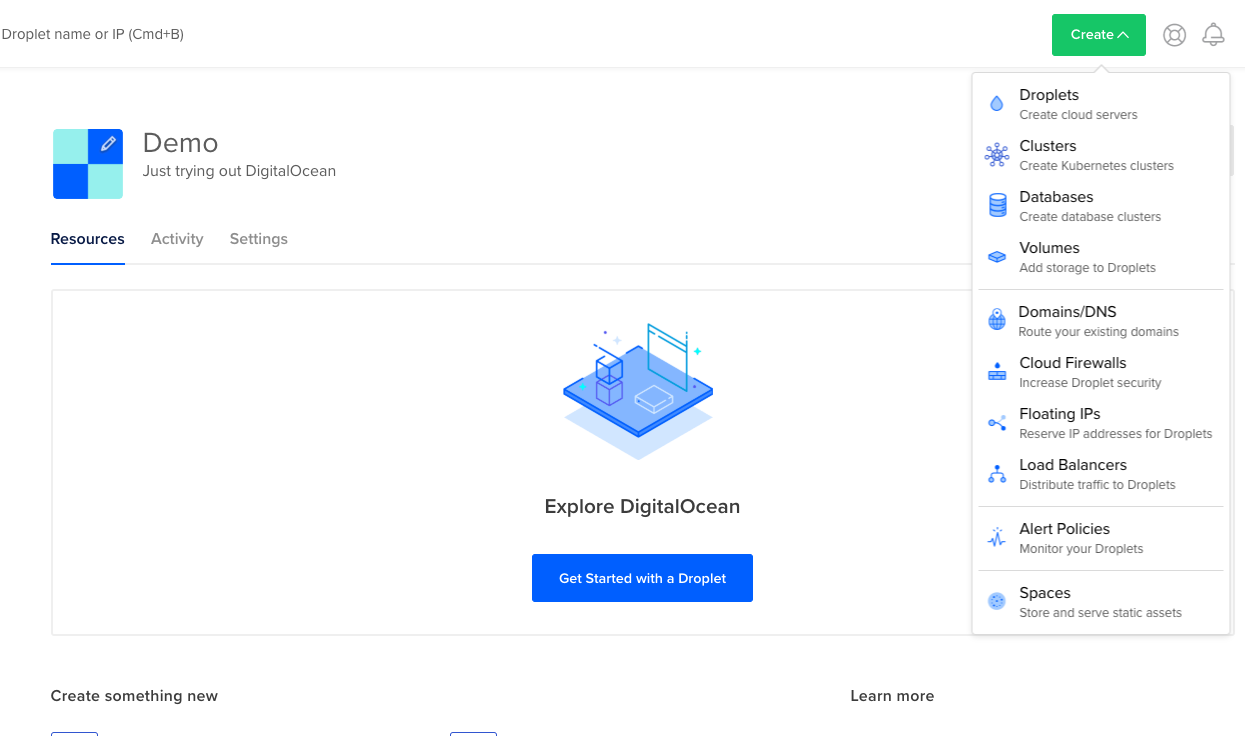Switch to the Settings tab
The image size is (1245, 736).
tap(258, 239)
